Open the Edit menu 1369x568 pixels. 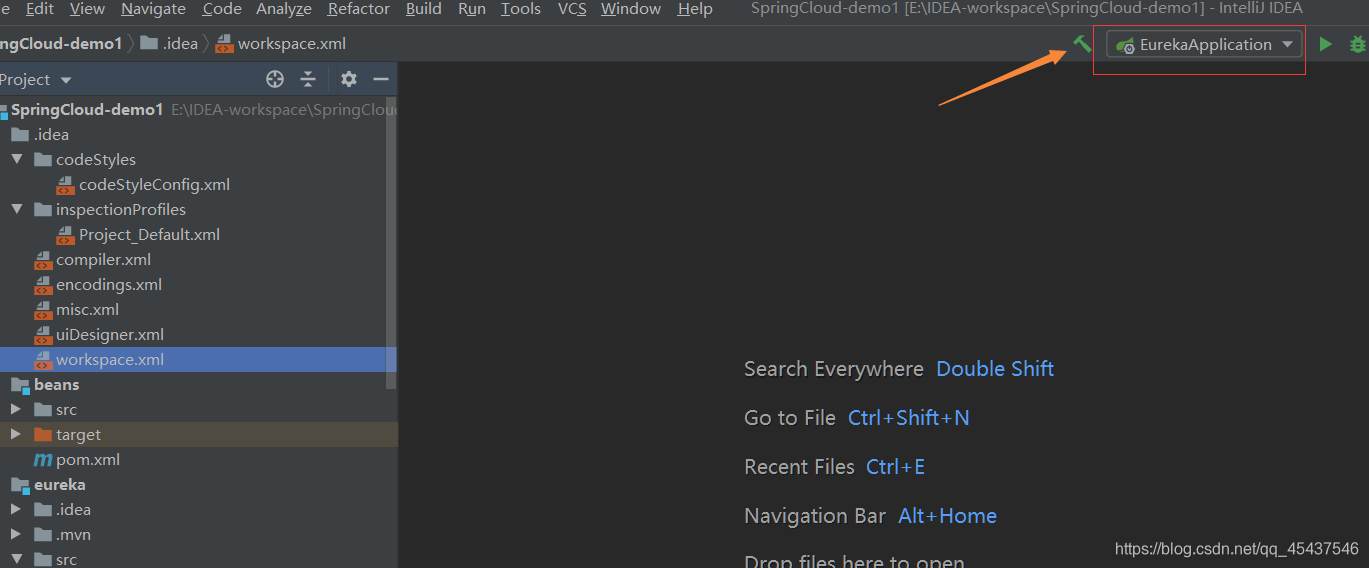40,9
